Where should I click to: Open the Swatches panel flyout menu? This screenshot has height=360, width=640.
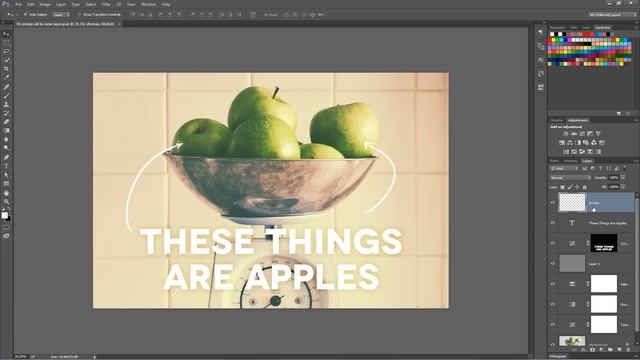[x=636, y=27]
